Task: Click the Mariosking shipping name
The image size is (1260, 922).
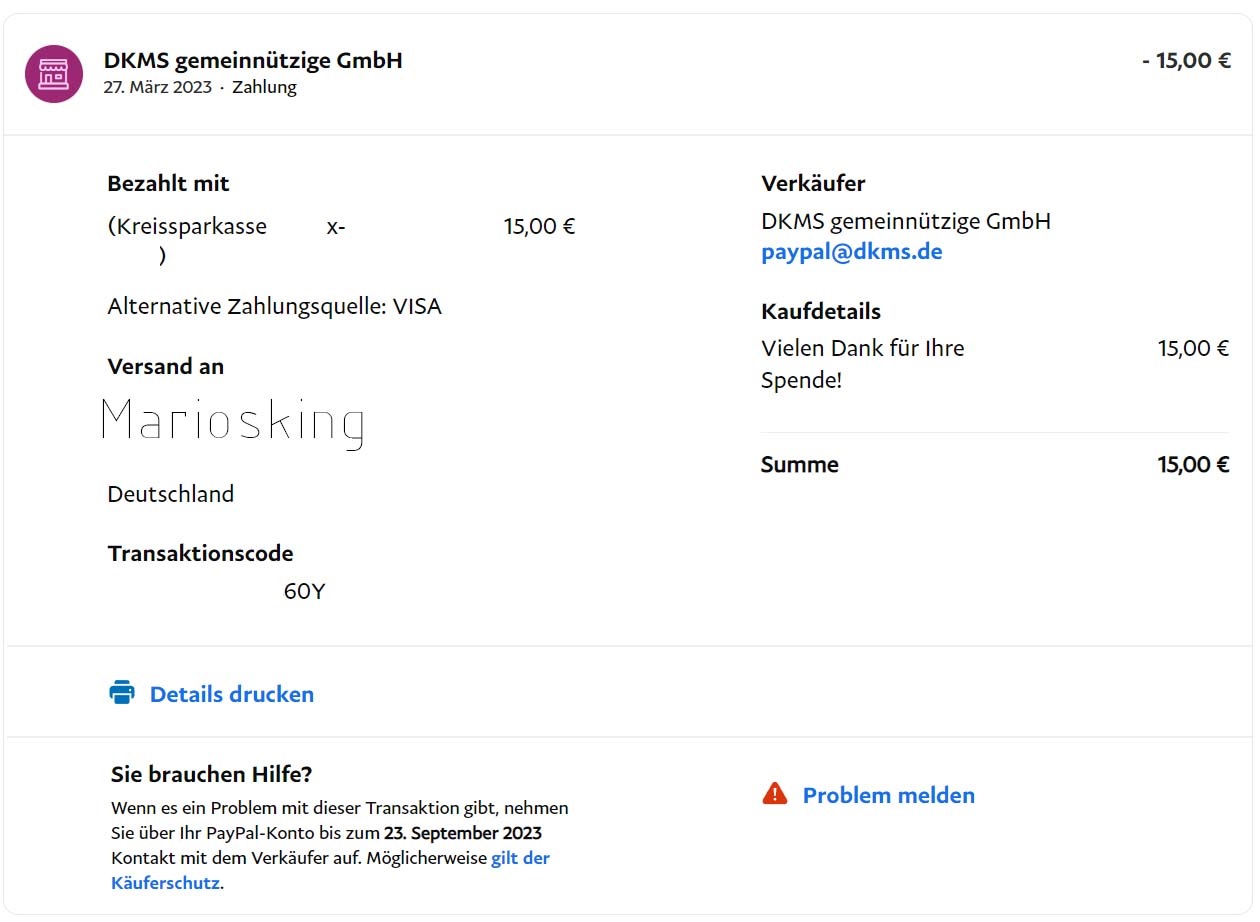Action: (x=233, y=422)
